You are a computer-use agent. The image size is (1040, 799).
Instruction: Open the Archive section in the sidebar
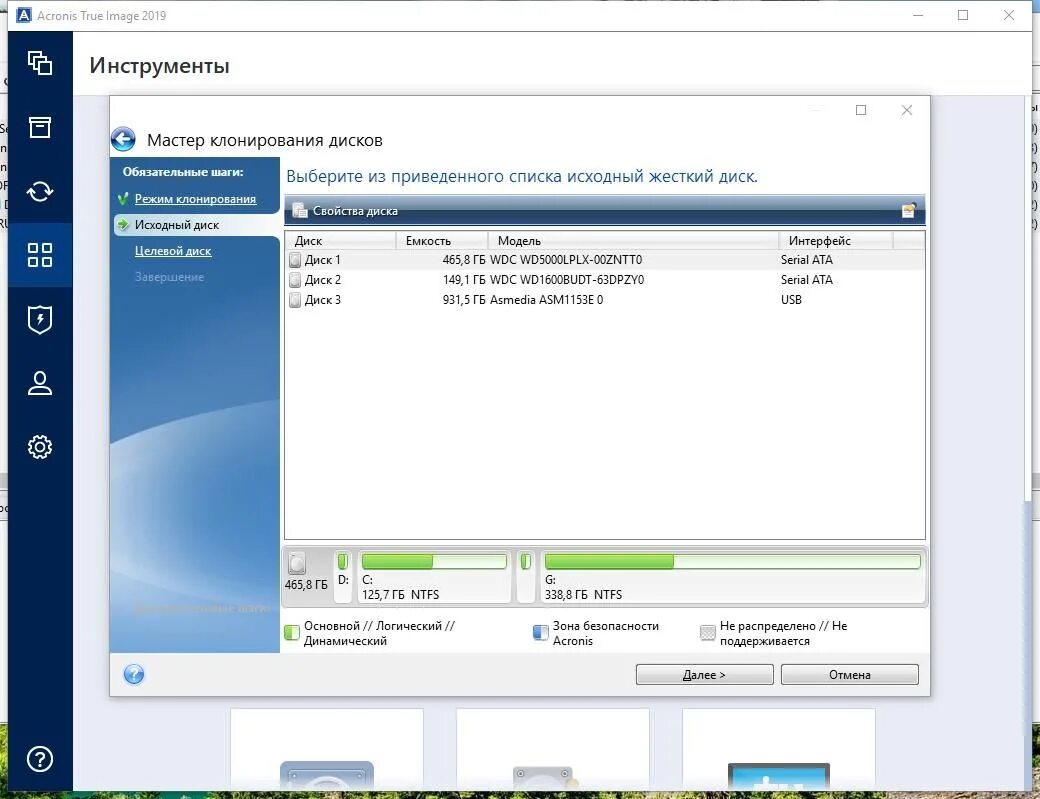point(40,127)
